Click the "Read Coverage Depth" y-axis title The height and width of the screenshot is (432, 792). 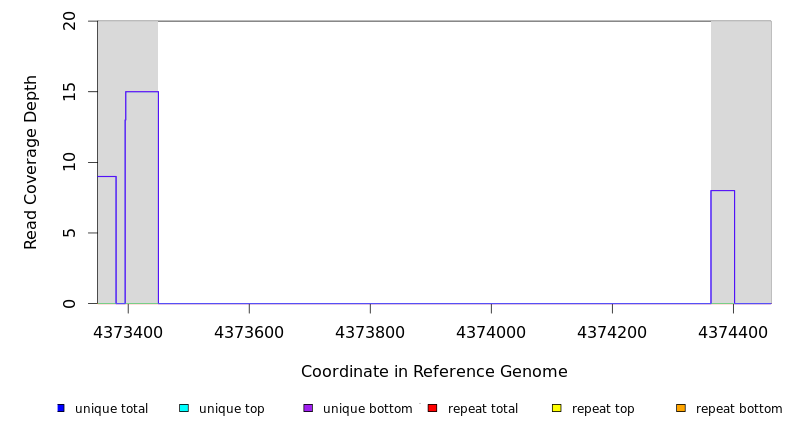tap(31, 162)
